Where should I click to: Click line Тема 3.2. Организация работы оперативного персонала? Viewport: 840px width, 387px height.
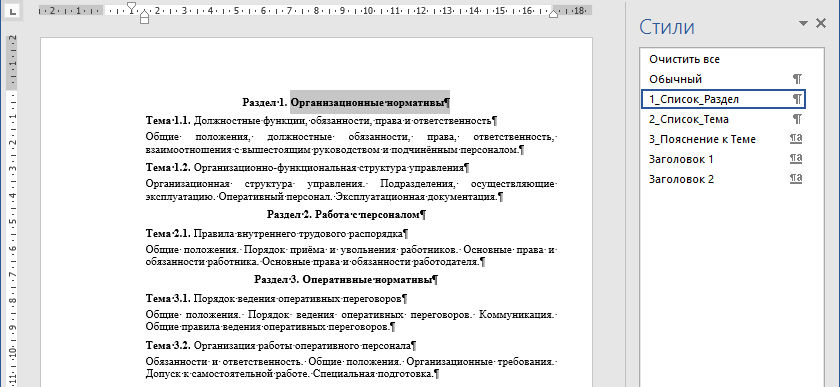click(281, 345)
